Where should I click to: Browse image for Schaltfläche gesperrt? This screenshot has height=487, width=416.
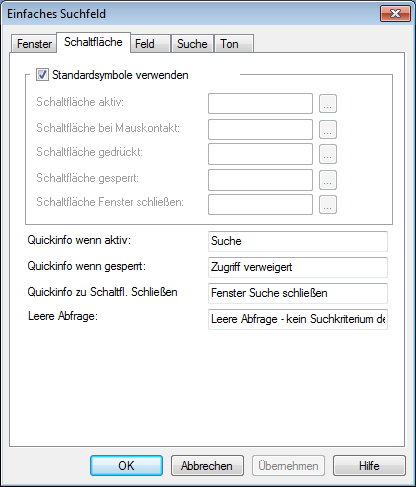pos(328,180)
